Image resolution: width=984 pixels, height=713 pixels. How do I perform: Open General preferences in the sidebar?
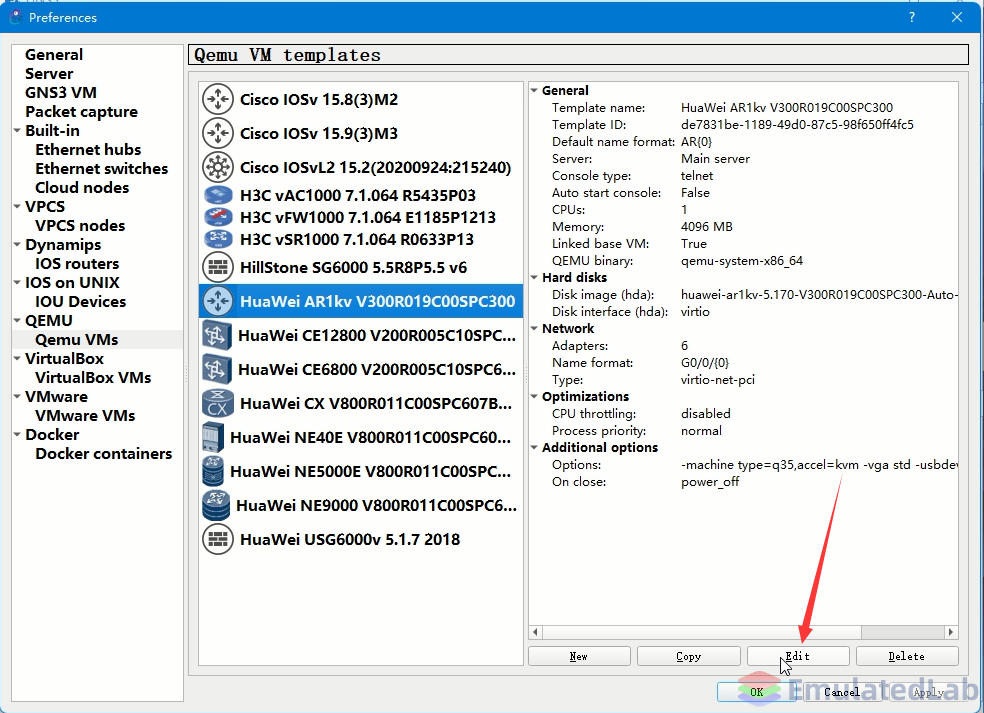coord(54,55)
